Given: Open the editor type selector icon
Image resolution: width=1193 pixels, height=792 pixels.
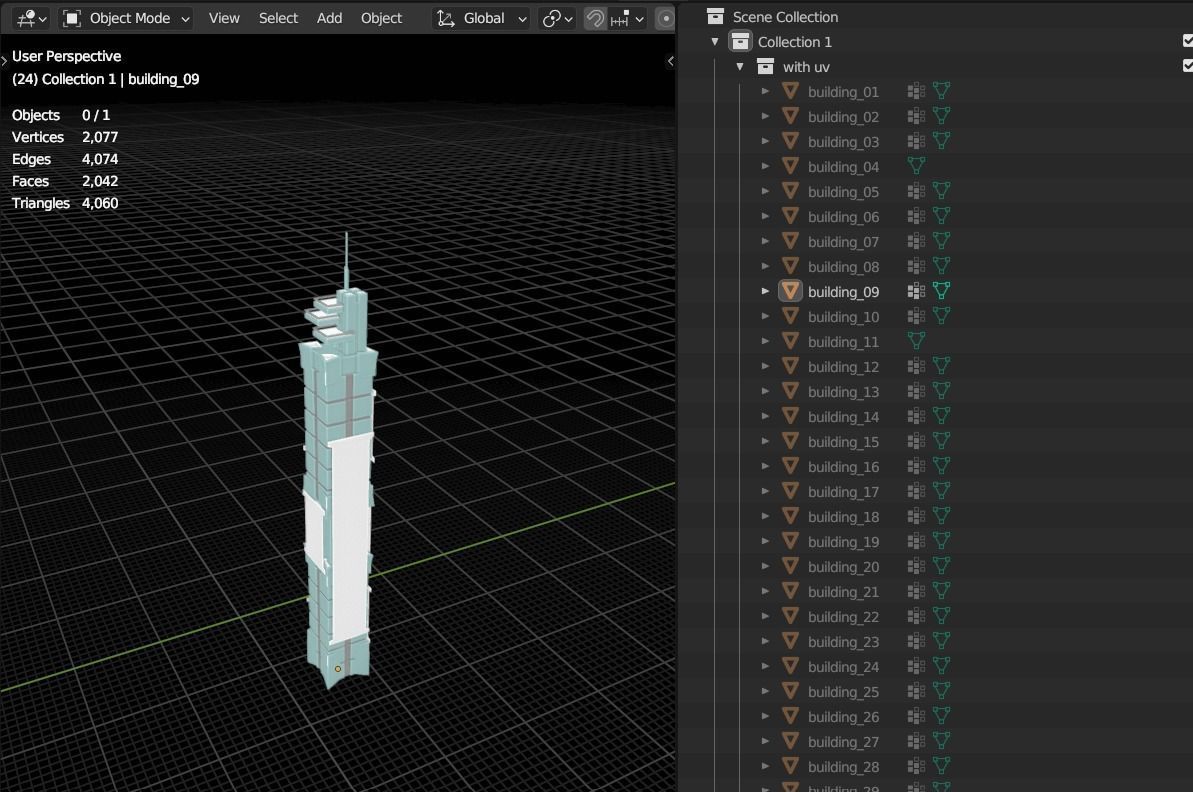Looking at the screenshot, I should [27, 18].
